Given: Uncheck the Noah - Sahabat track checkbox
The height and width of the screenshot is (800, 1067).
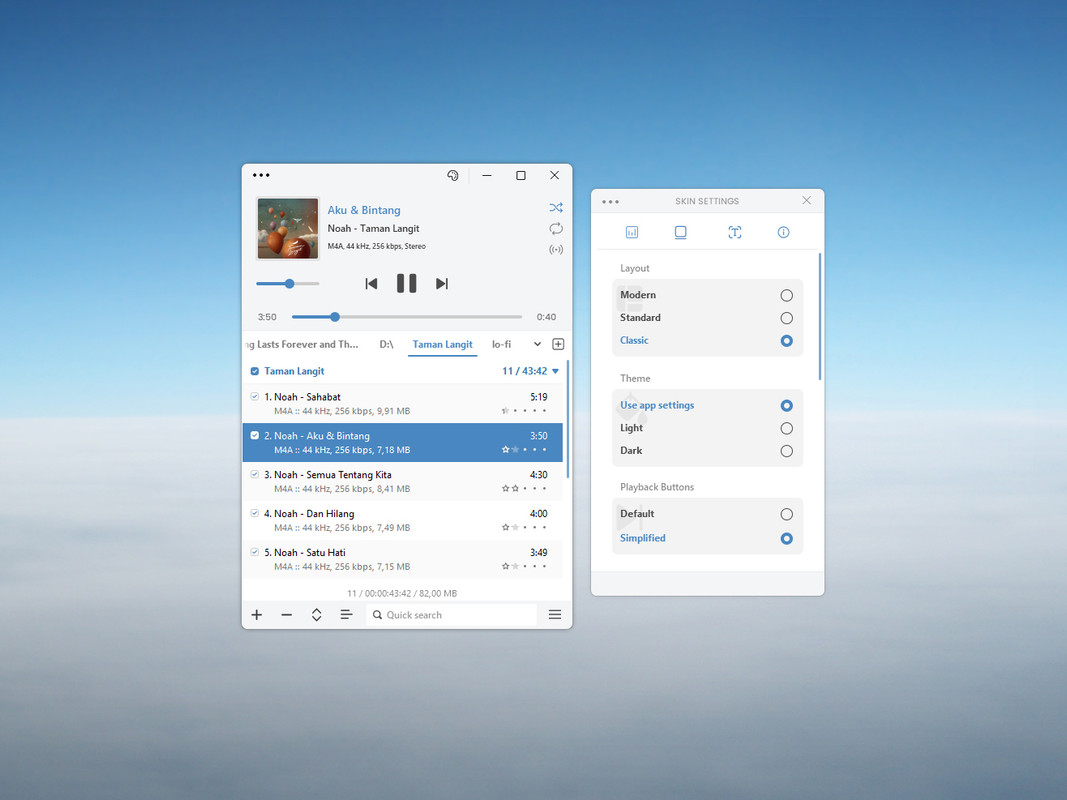Looking at the screenshot, I should [x=255, y=397].
